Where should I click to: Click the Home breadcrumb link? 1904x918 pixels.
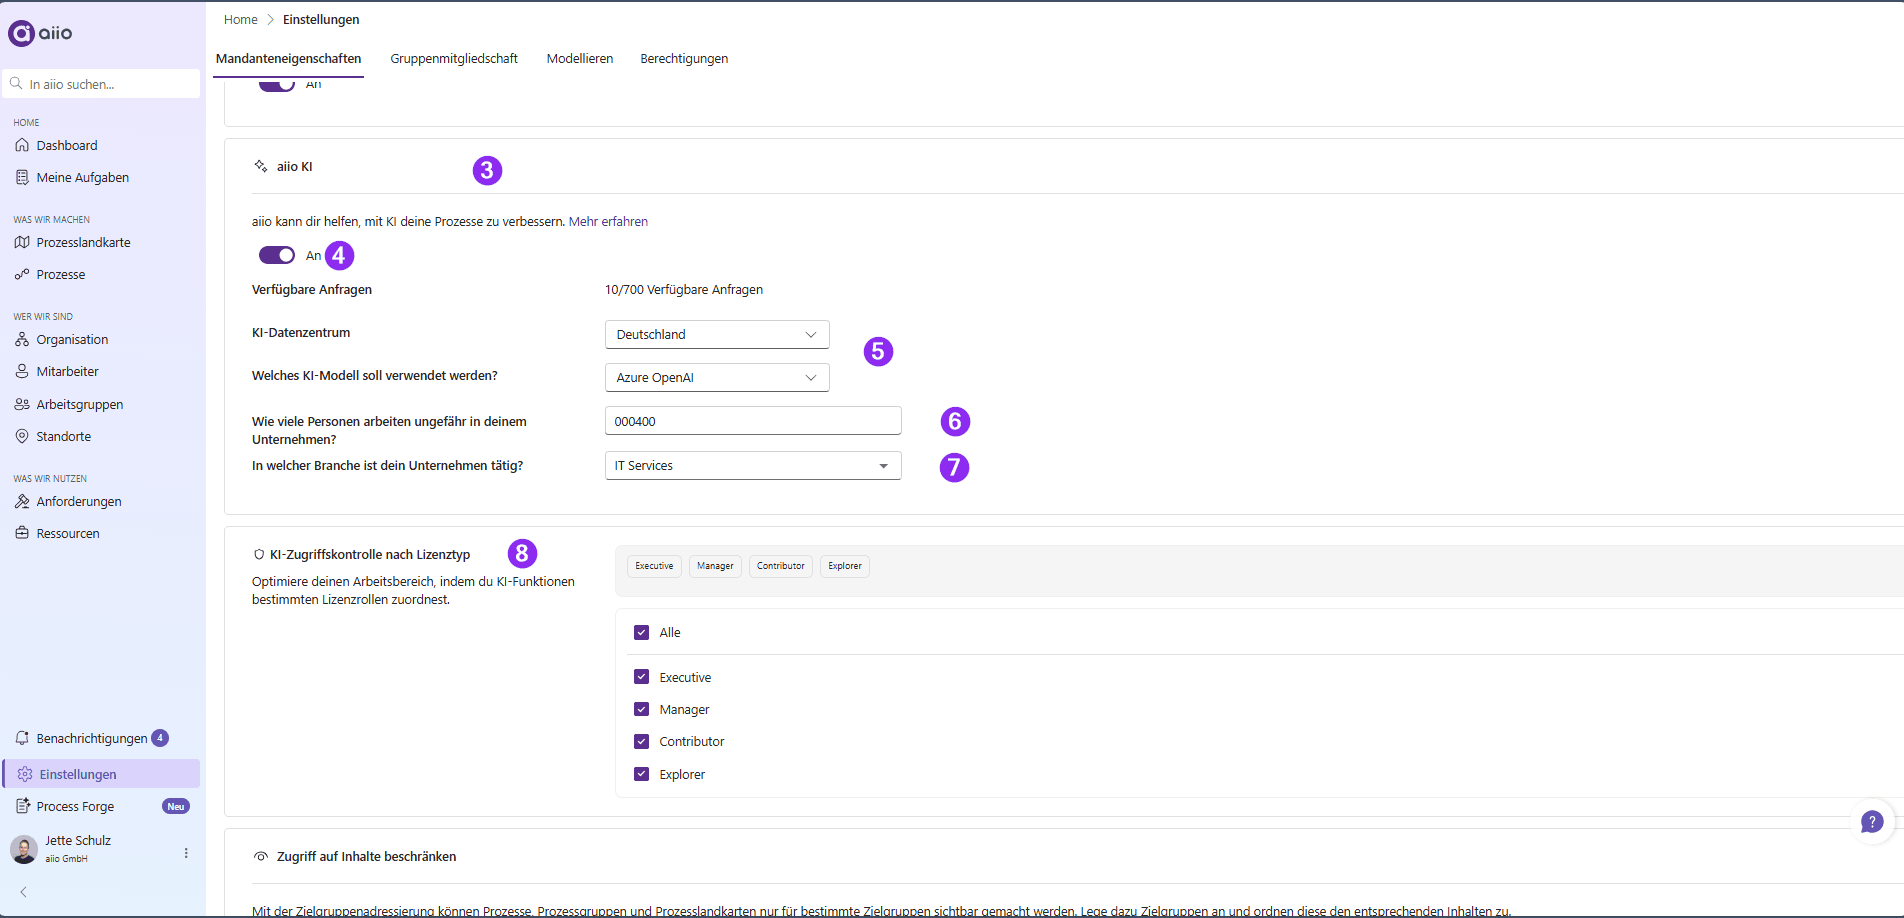pyautogui.click(x=241, y=19)
